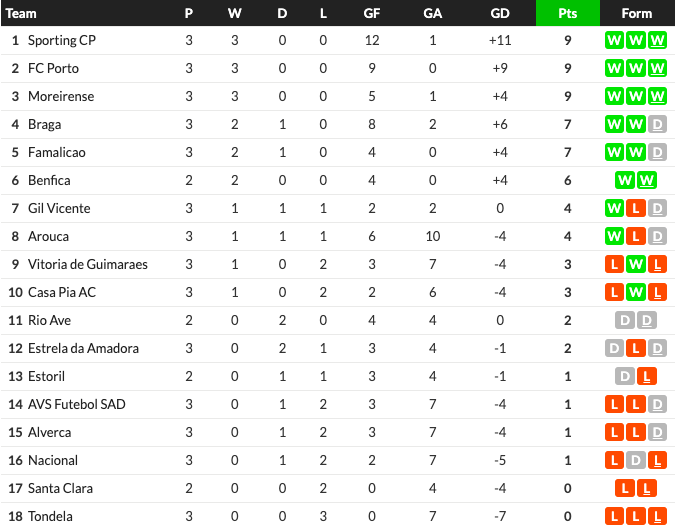
Task: Click Vitoria de Guimaraes green W badge
Action: pyautogui.click(x=635, y=265)
